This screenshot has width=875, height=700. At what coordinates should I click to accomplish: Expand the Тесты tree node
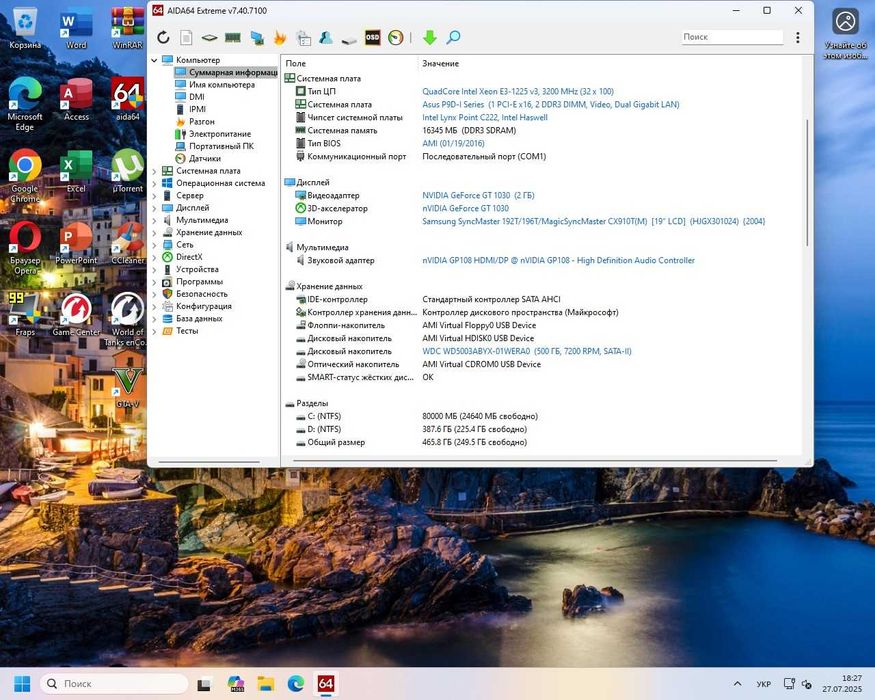155,331
